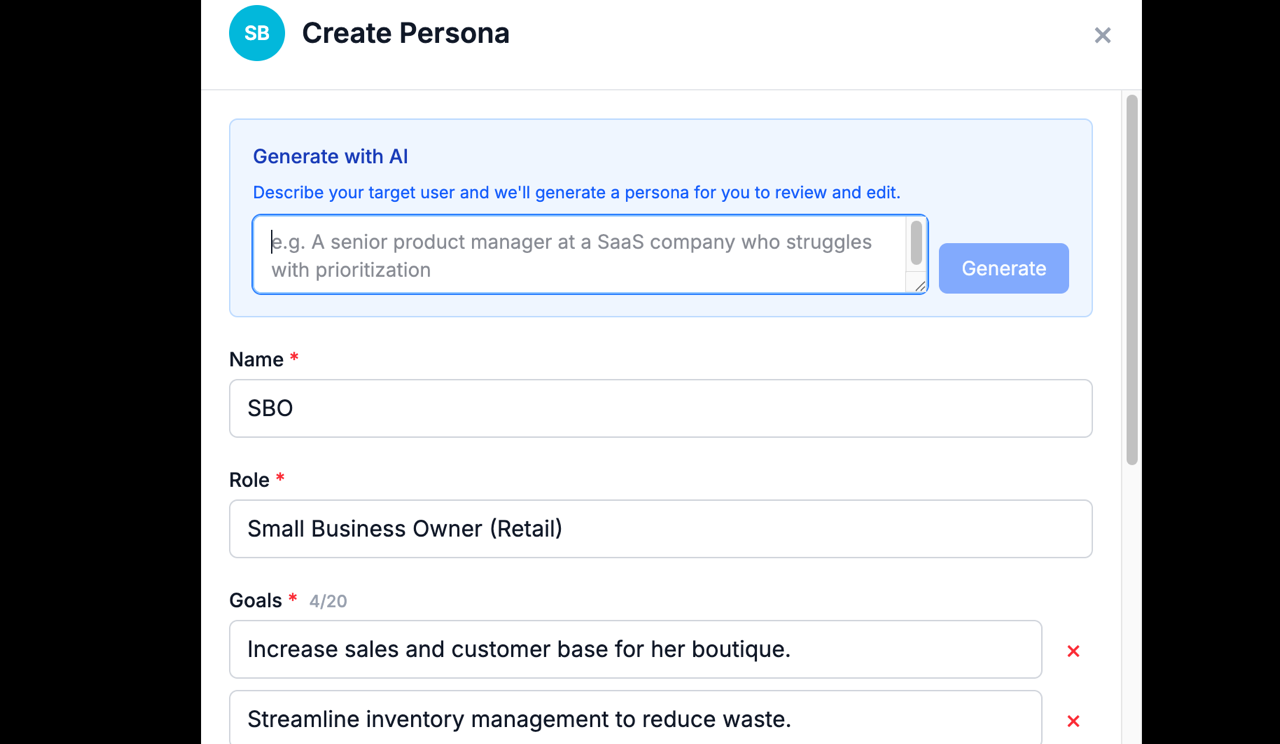This screenshot has height=744, width=1280.
Task: Click the goal about increasing sales
Action: click(635, 649)
